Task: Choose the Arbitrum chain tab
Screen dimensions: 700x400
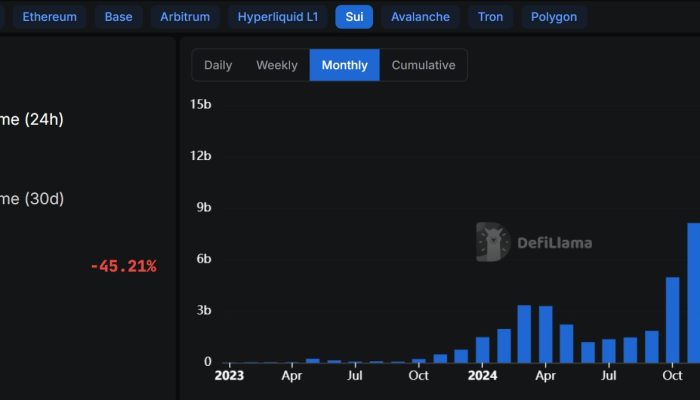Action: tap(185, 17)
